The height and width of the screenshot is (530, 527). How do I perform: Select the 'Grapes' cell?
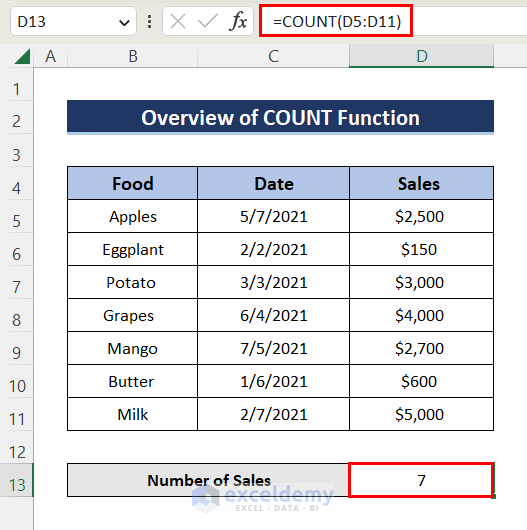pyautogui.click(x=132, y=315)
